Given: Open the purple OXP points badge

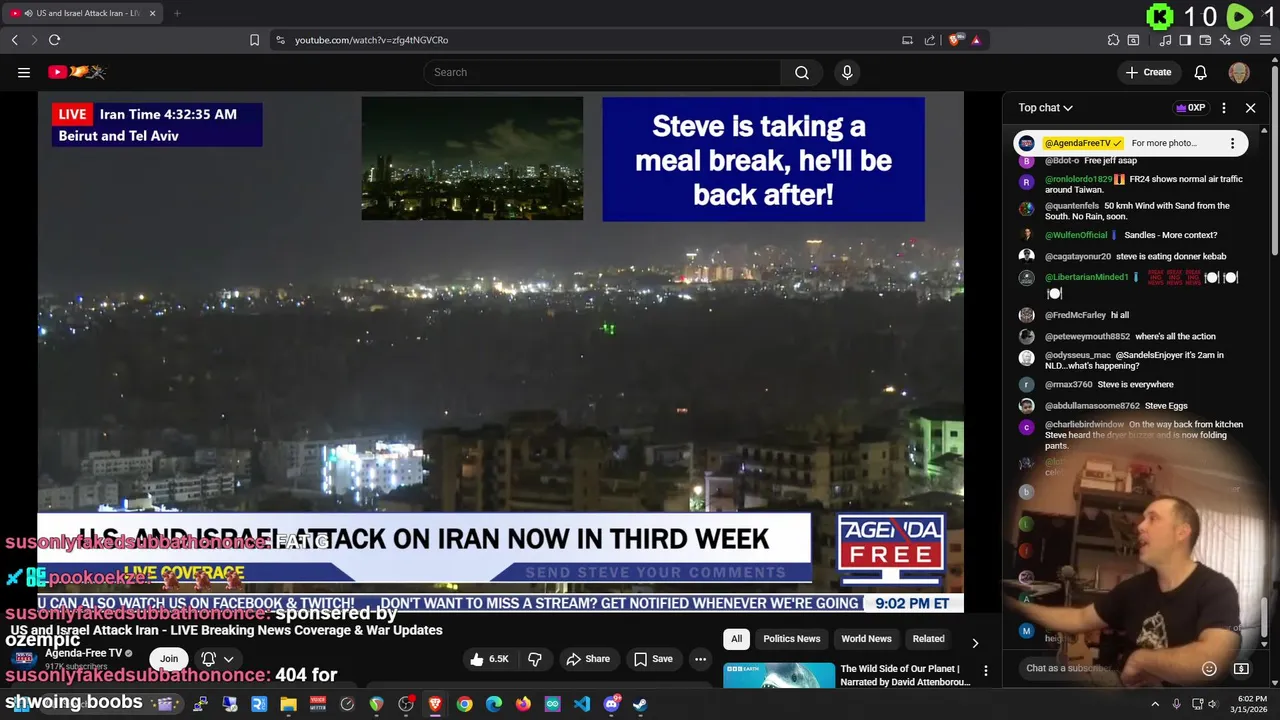Looking at the screenshot, I should tap(1190, 108).
